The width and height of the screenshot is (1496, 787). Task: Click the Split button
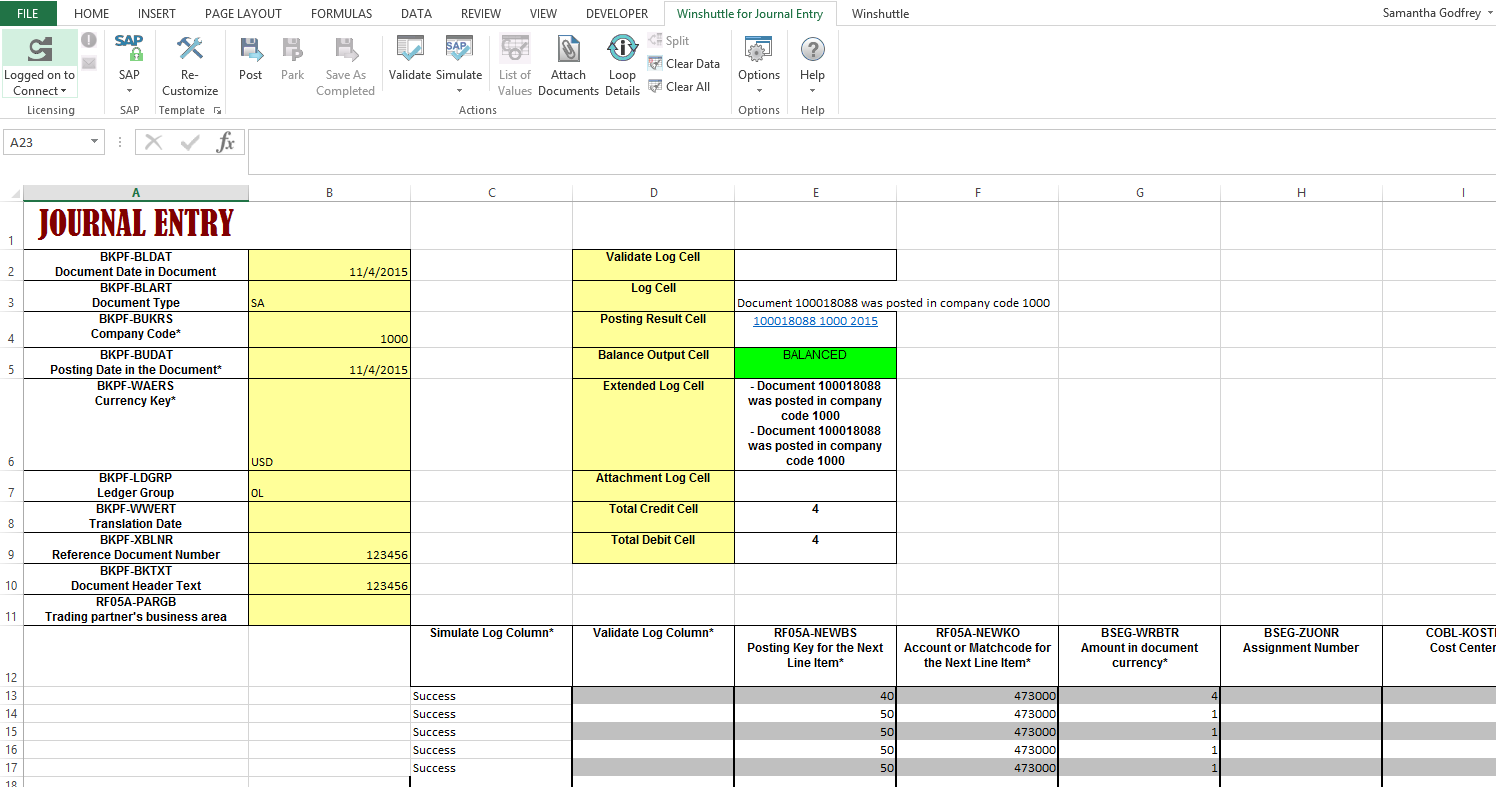click(x=668, y=40)
